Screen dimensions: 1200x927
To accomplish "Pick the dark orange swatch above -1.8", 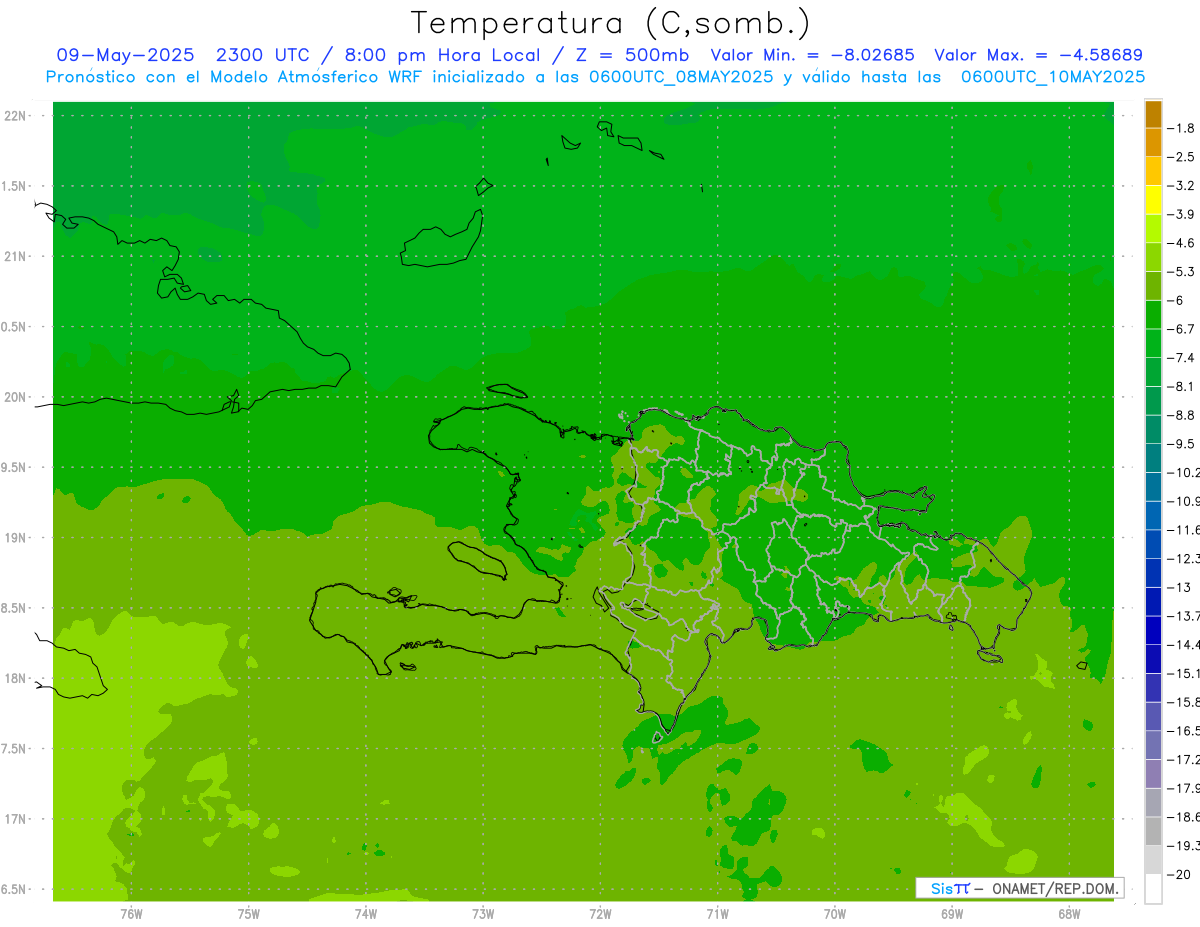I will (x=1153, y=114).
